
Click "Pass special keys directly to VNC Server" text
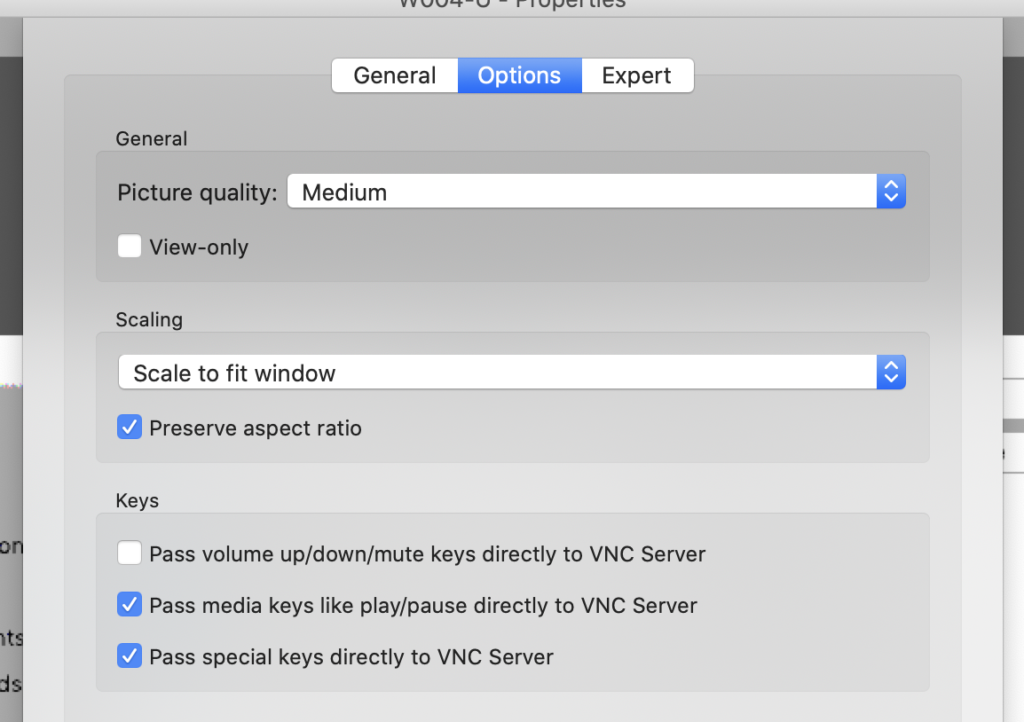(x=351, y=657)
